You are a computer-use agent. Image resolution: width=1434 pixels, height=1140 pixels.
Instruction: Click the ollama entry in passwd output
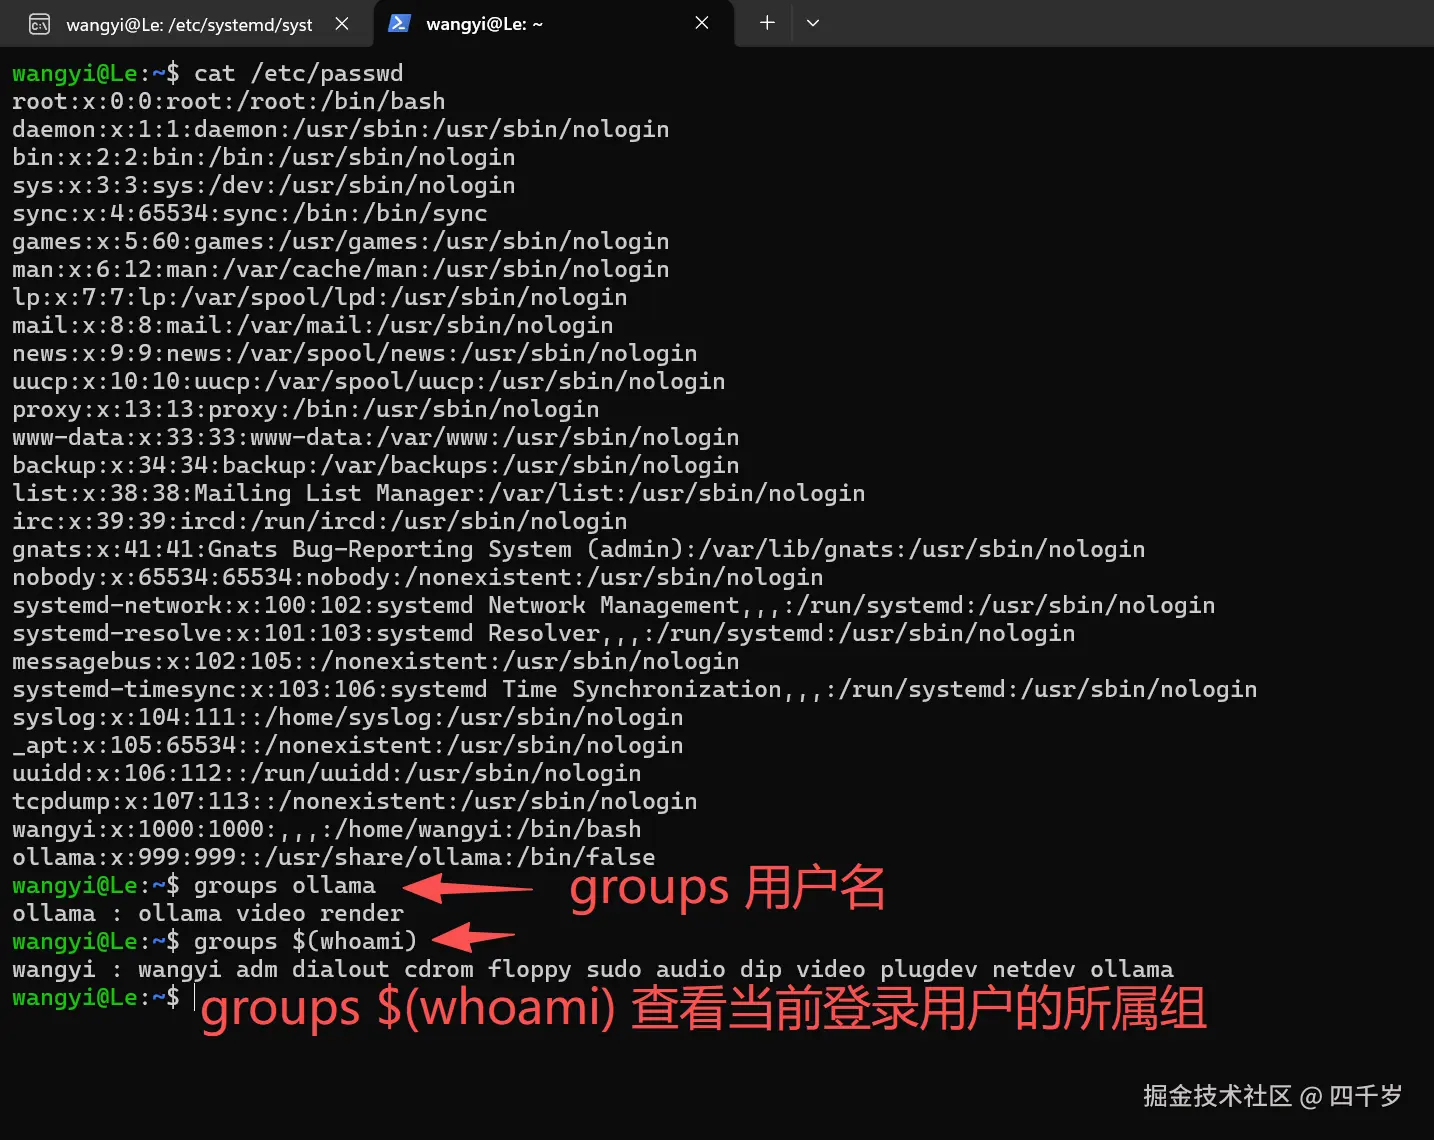click(333, 857)
